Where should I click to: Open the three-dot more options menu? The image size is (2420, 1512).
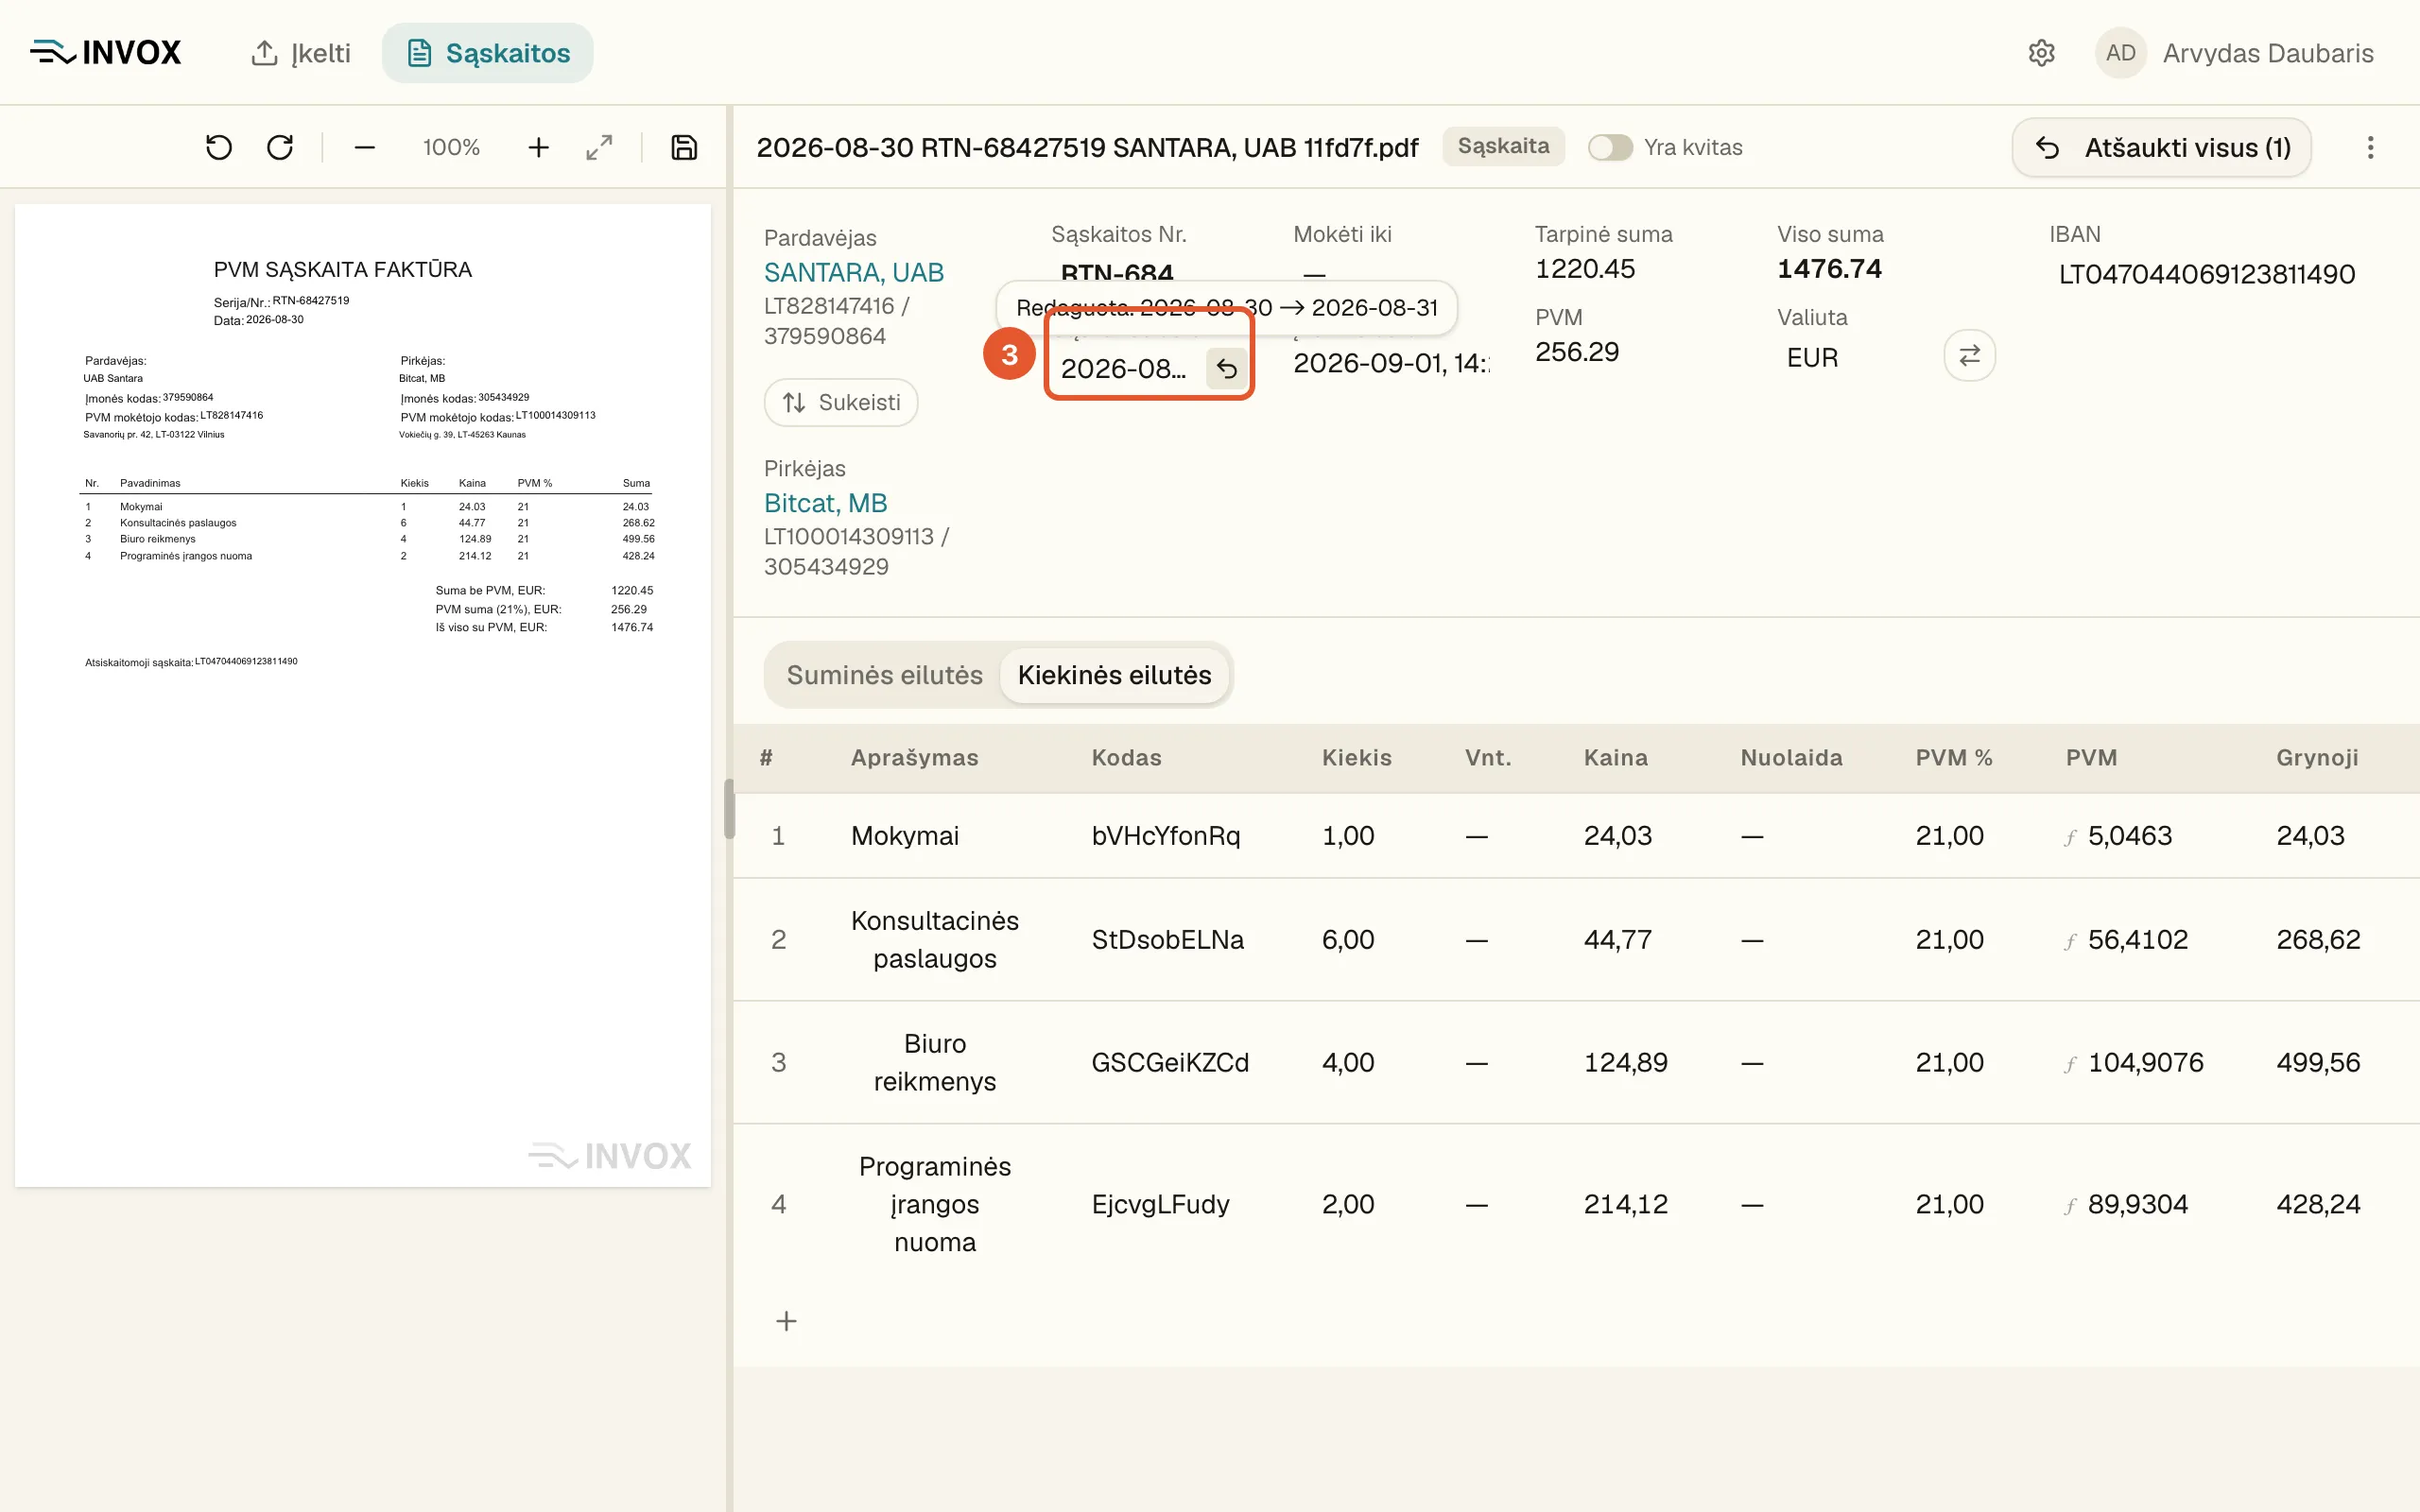[x=2370, y=148]
